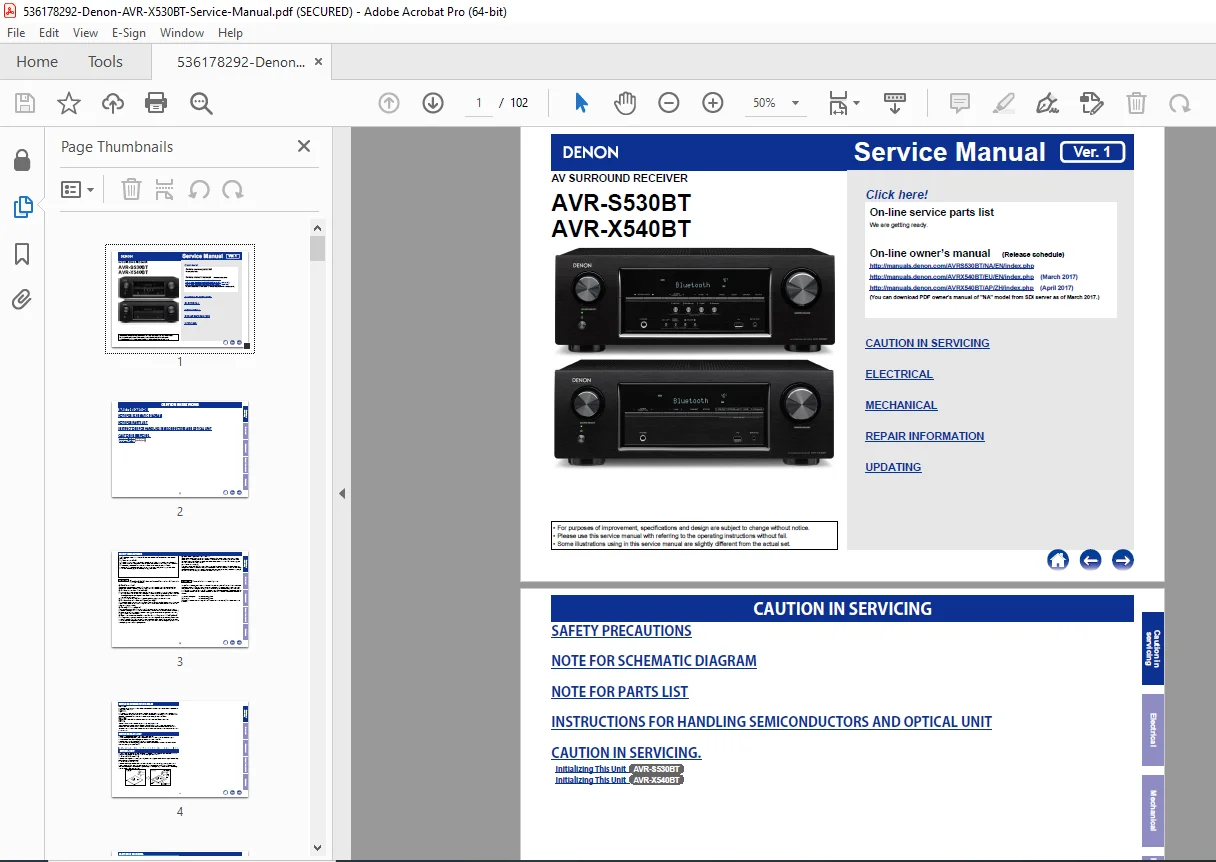Close the Page Thumbnails panel
Viewport: 1216px width, 862px height.
coord(304,146)
